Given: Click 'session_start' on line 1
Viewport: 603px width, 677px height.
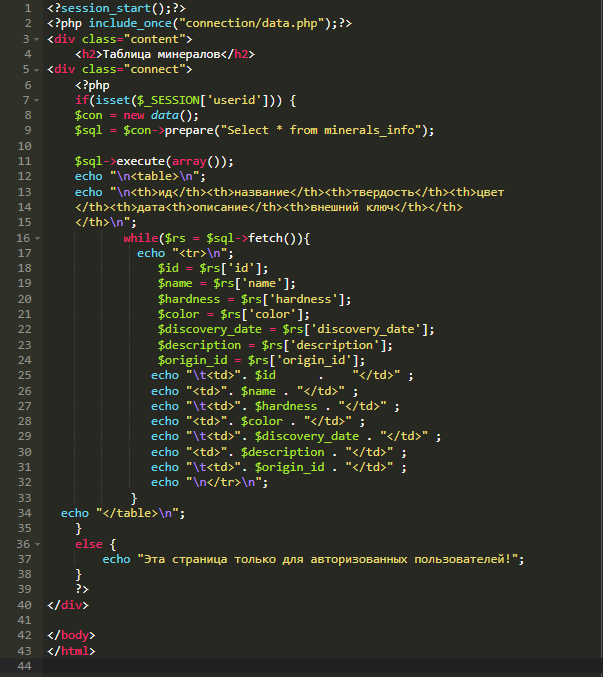Looking at the screenshot, I should click(x=106, y=8).
